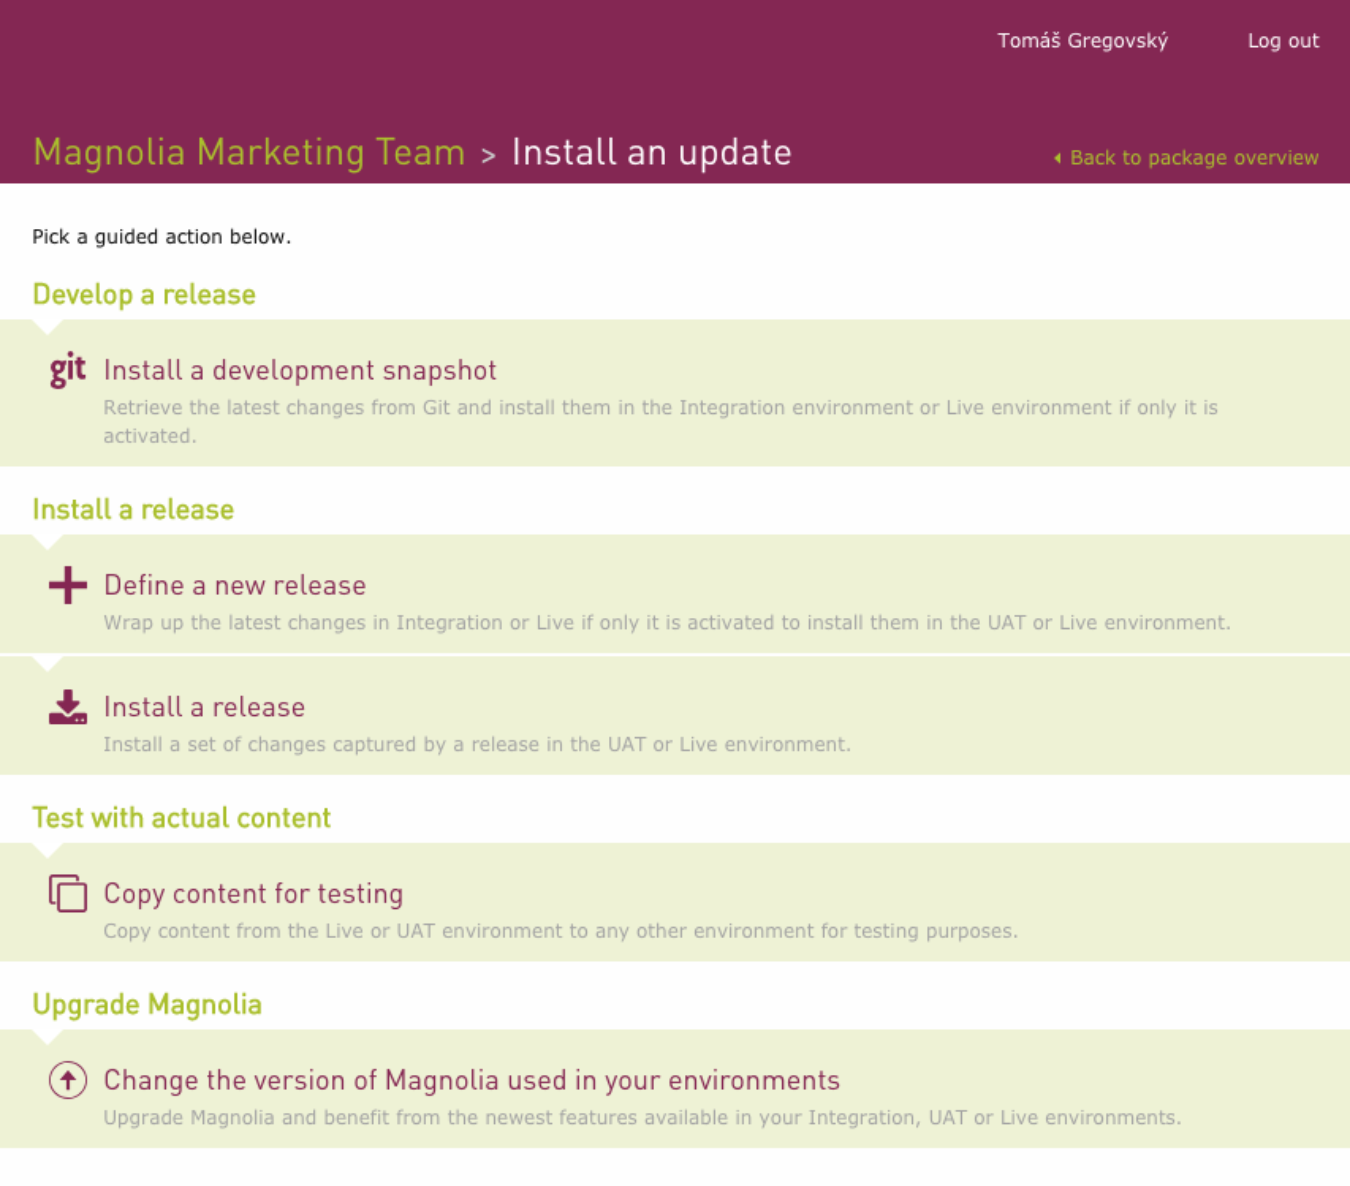Choose Copy content for testing
The height and width of the screenshot is (1186, 1350).
pos(253,893)
